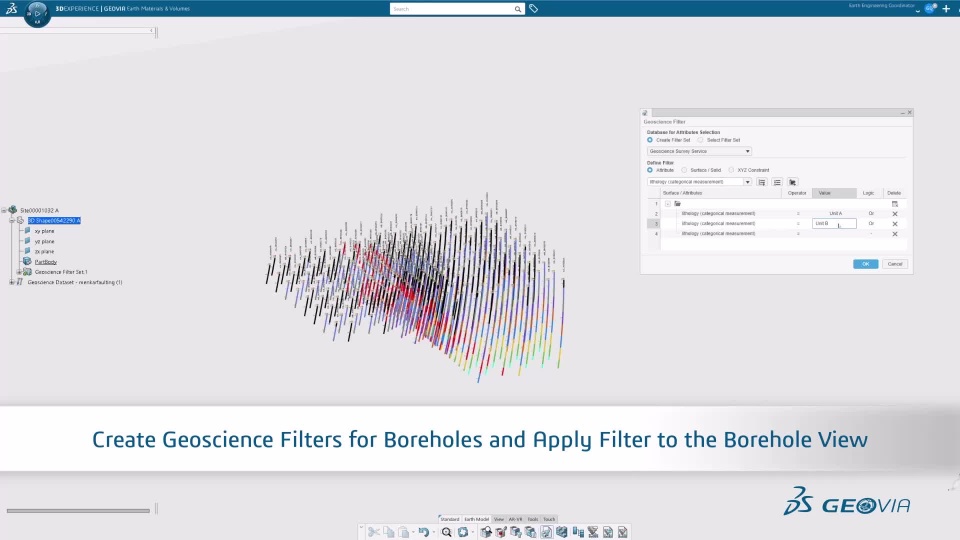
Task: Click the search magnifier icon in top bar
Action: tap(518, 9)
